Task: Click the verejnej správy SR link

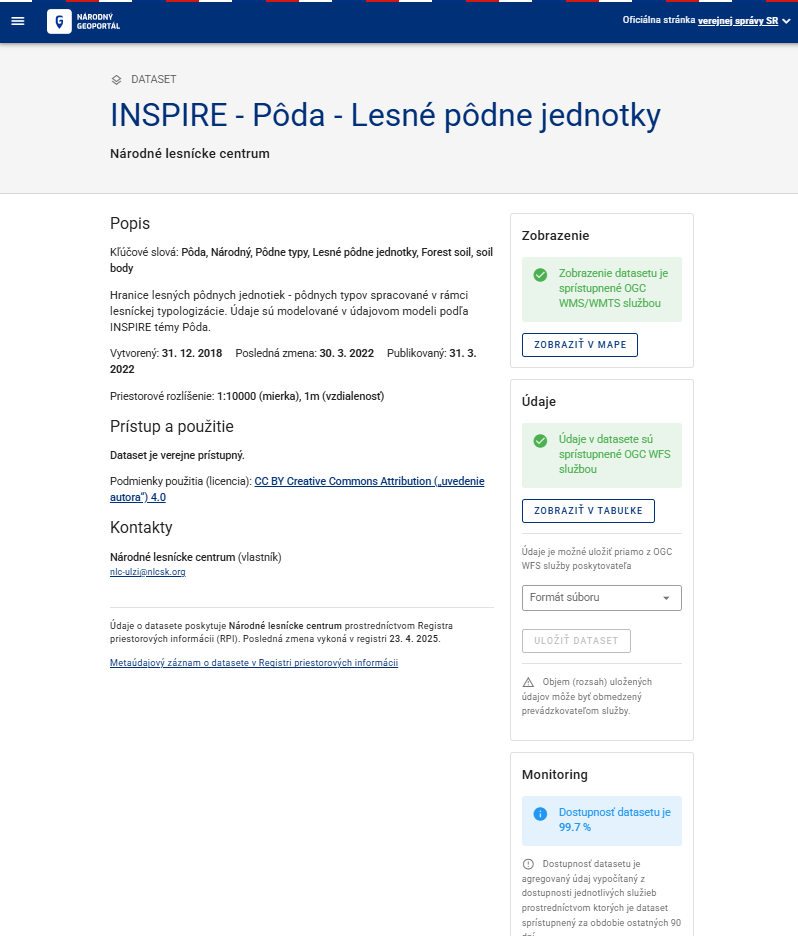Action: pos(738,20)
